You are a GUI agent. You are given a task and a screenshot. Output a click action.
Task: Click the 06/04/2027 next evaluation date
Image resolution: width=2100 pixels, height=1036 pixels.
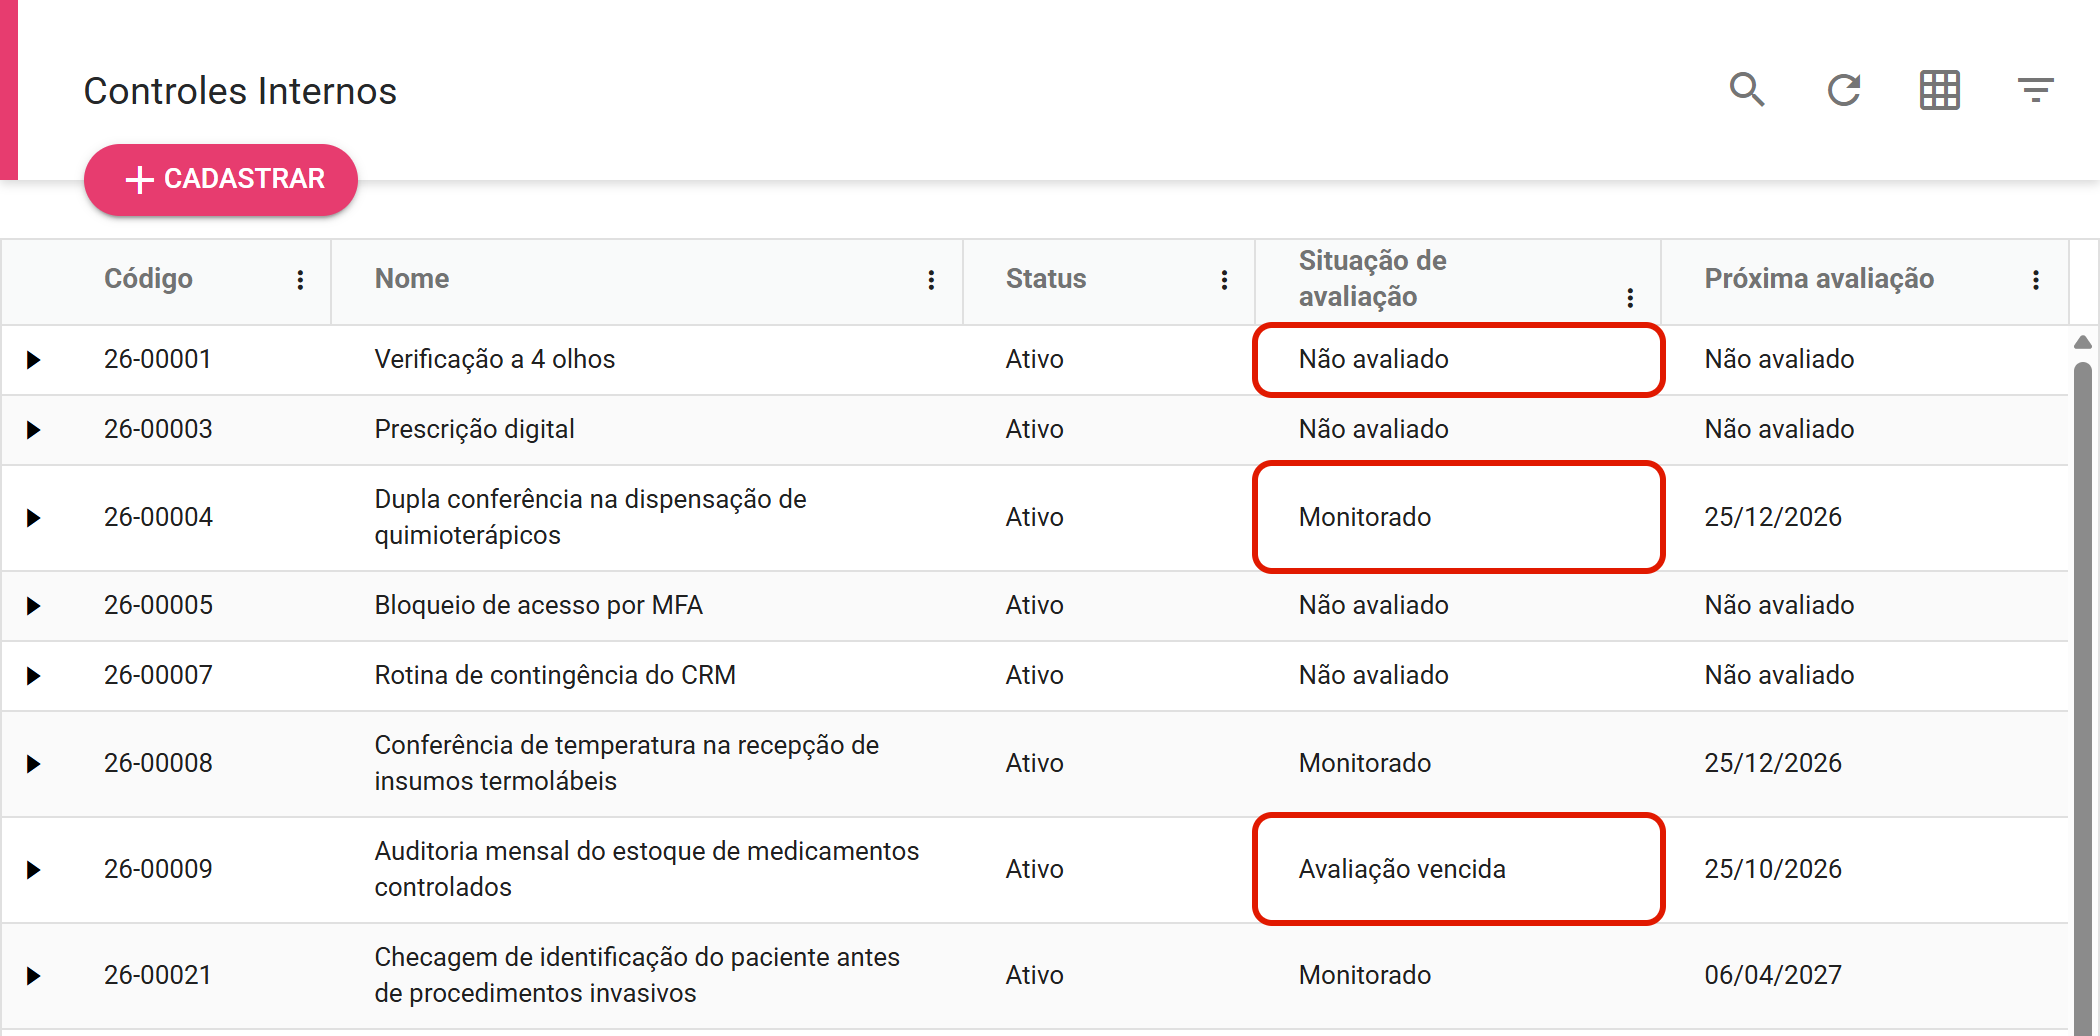[x=1773, y=975]
